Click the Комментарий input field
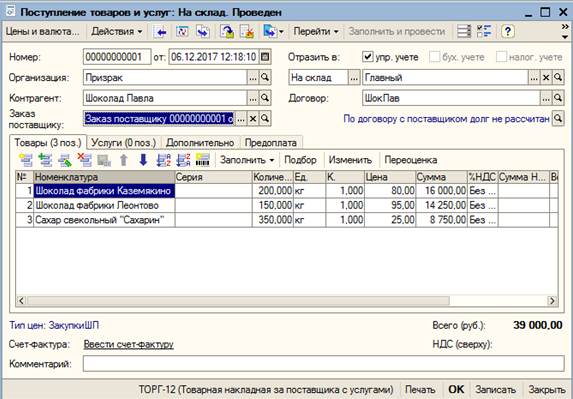This screenshot has height=399, width=573. 323,364
